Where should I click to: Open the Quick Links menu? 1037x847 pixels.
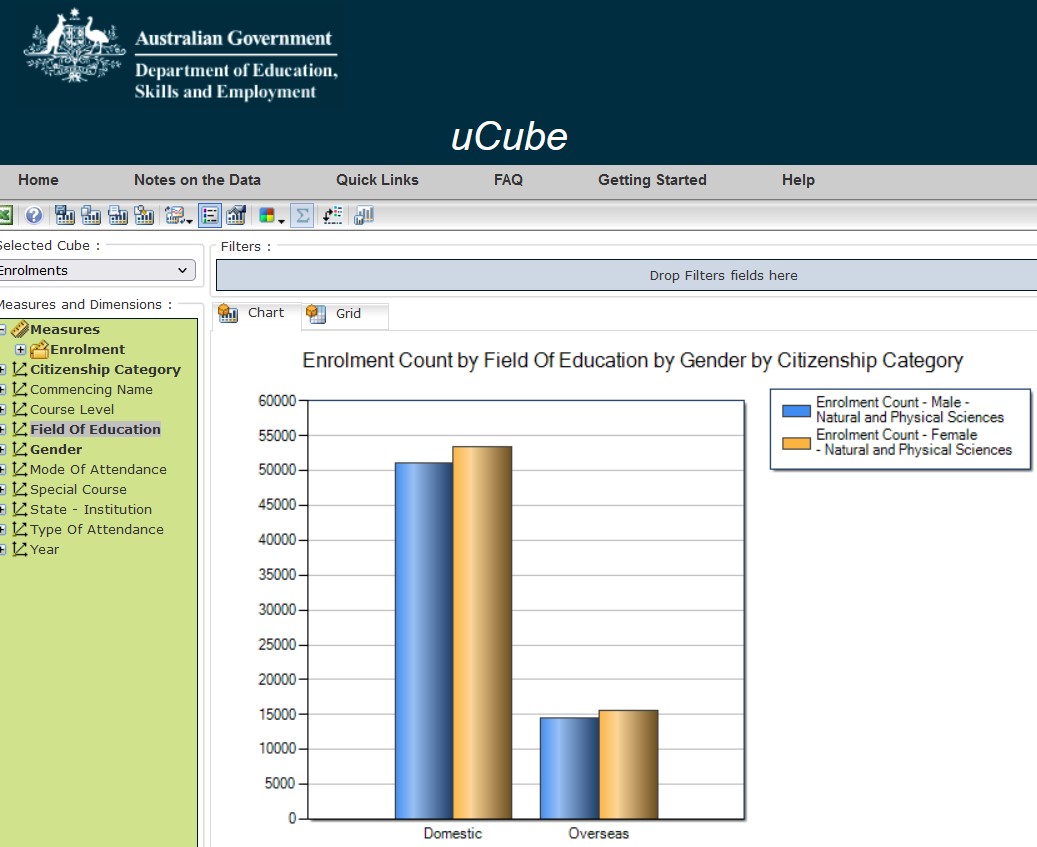pos(377,180)
